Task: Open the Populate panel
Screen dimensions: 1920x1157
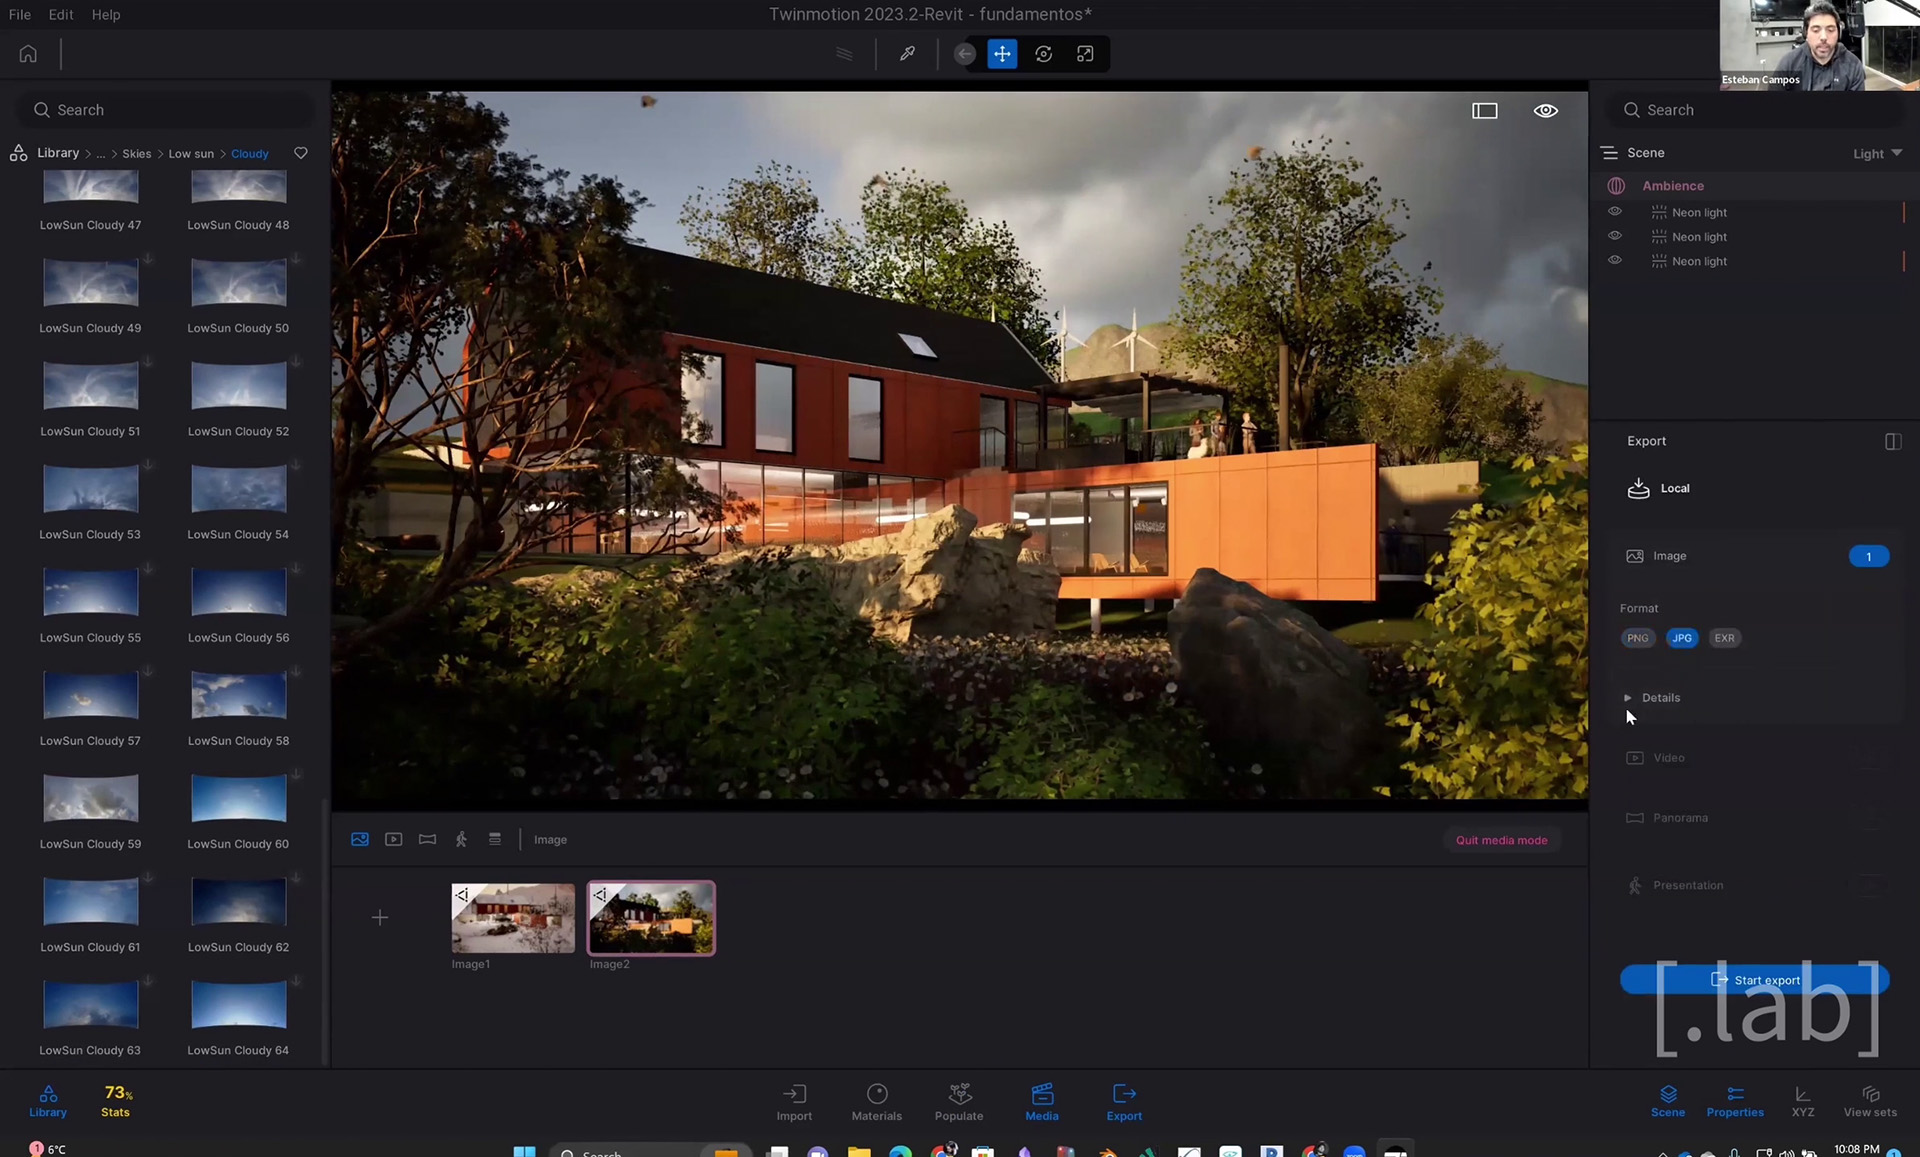Action: [x=958, y=1101]
